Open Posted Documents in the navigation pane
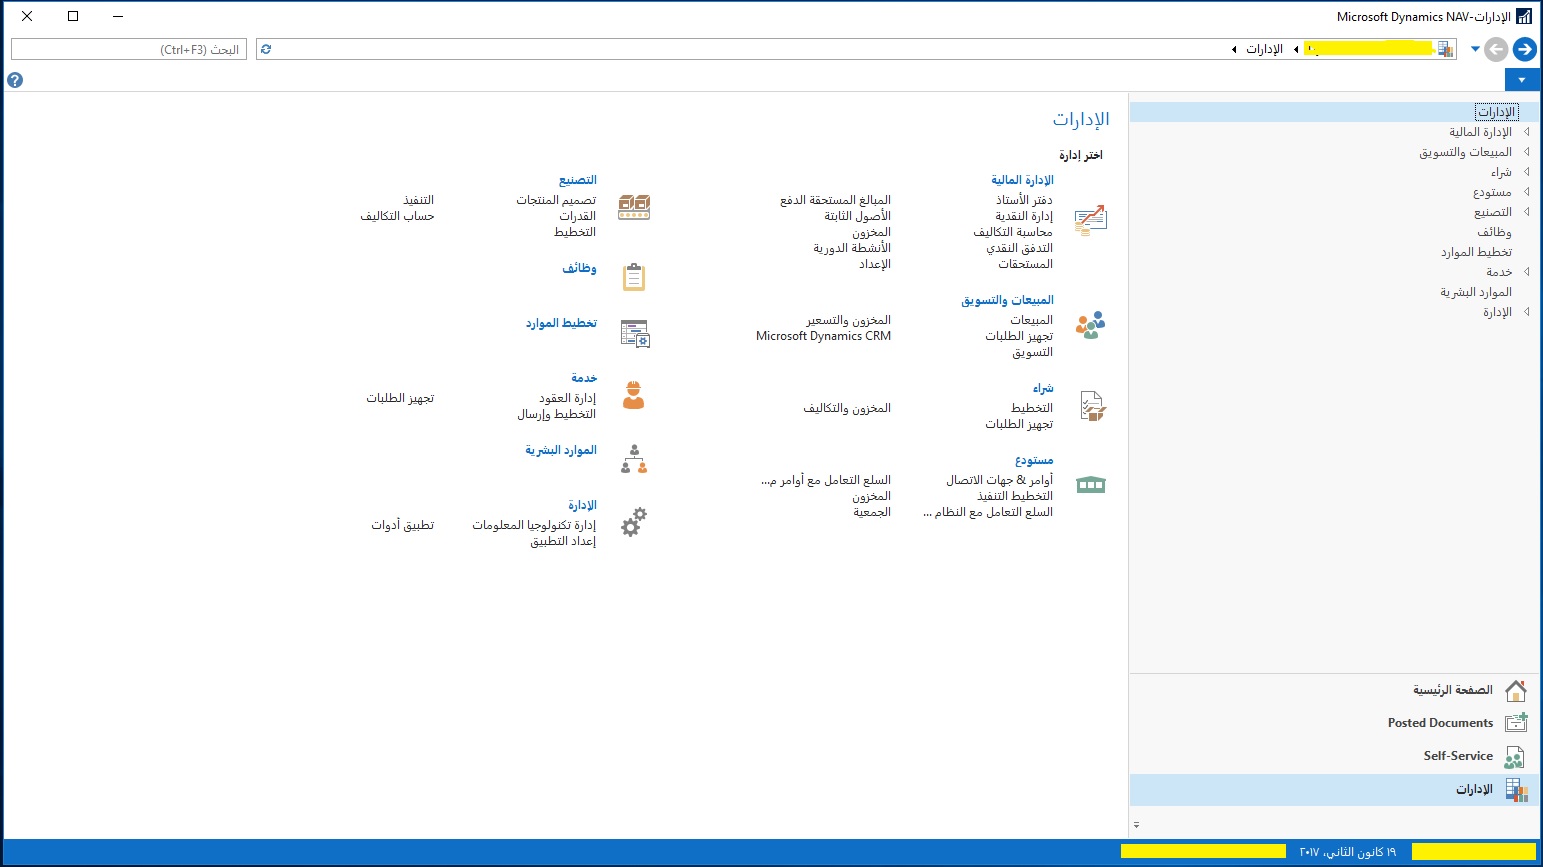Image resolution: width=1543 pixels, height=867 pixels. click(1440, 723)
